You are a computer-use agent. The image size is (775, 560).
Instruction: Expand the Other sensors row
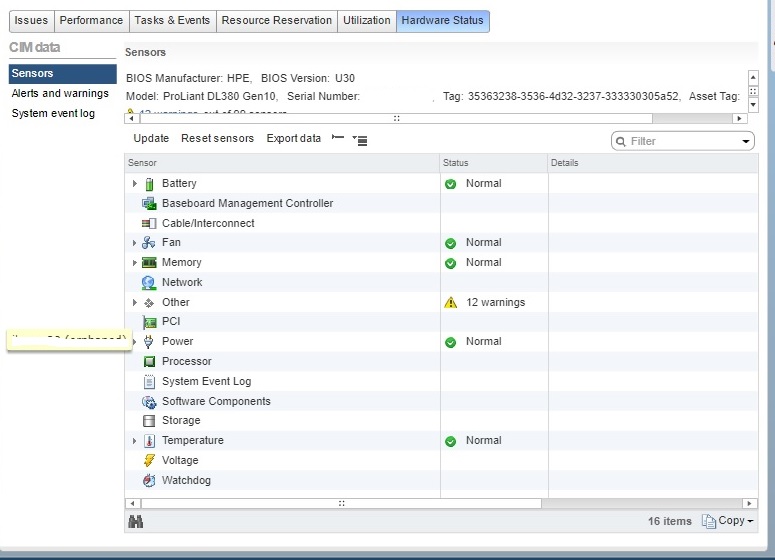[x=134, y=302]
